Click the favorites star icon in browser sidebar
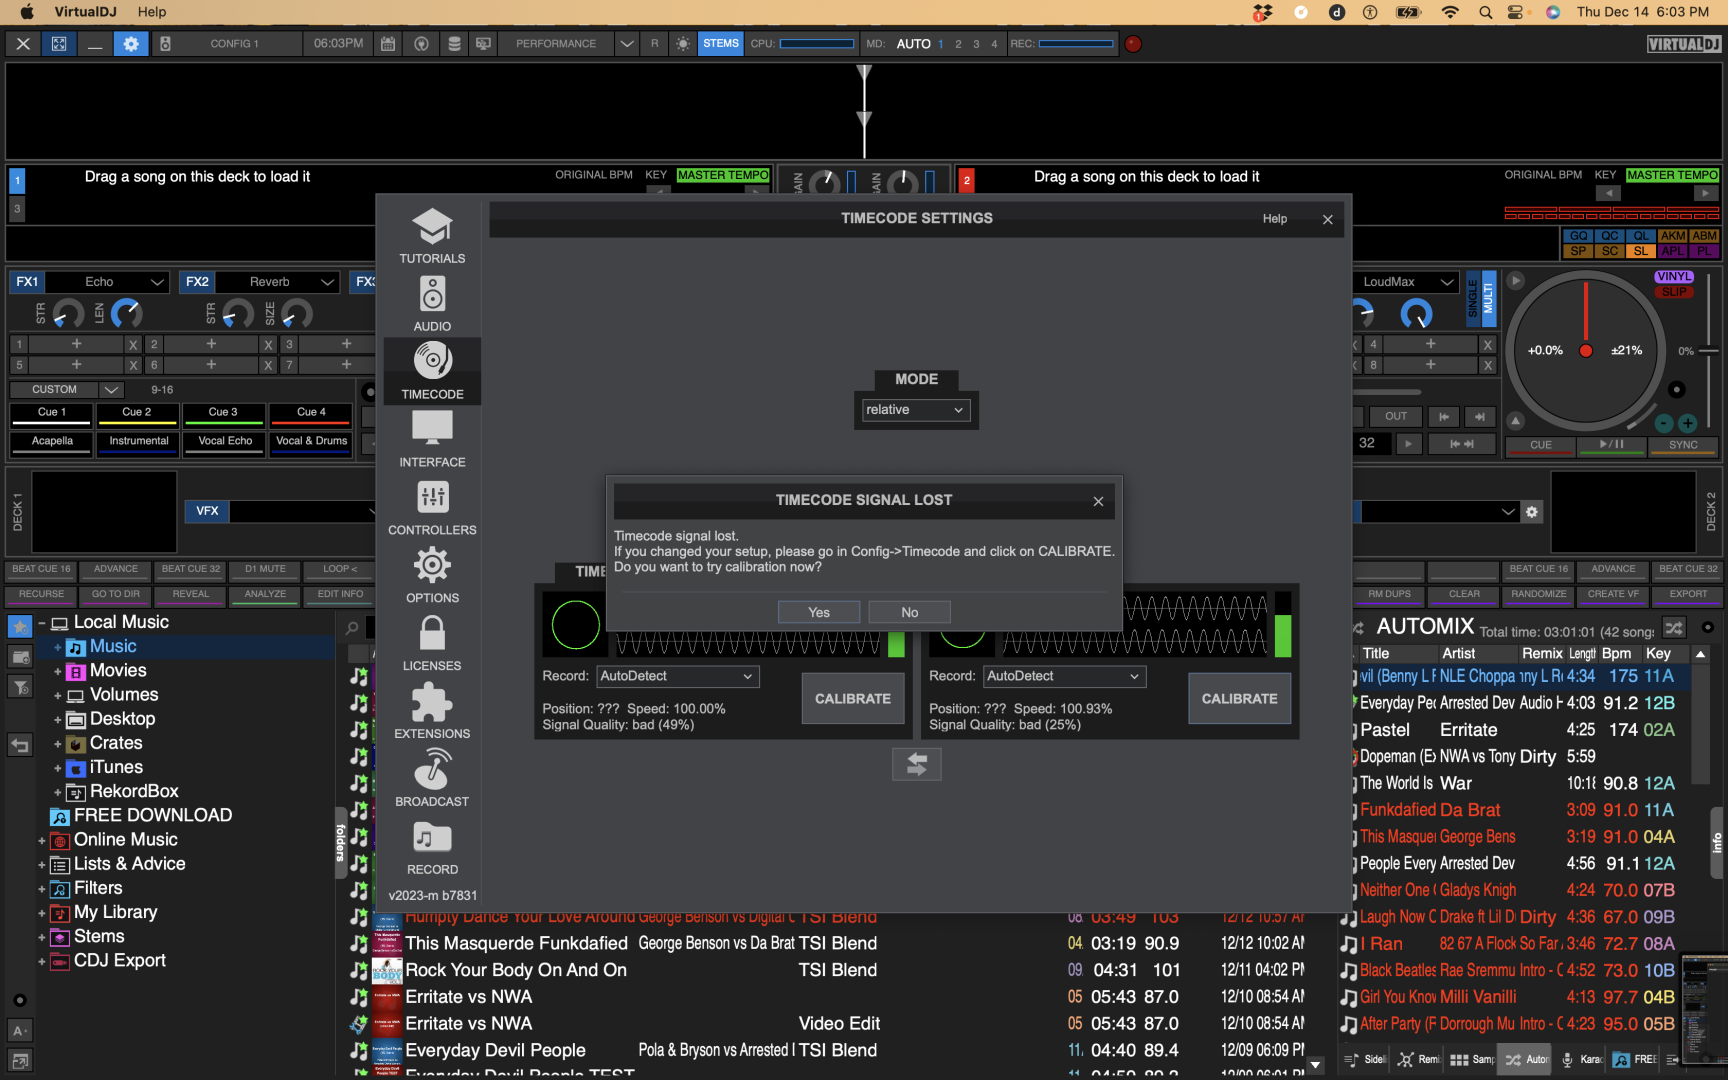Screen dimensions: 1728x1080 [x=20, y=627]
